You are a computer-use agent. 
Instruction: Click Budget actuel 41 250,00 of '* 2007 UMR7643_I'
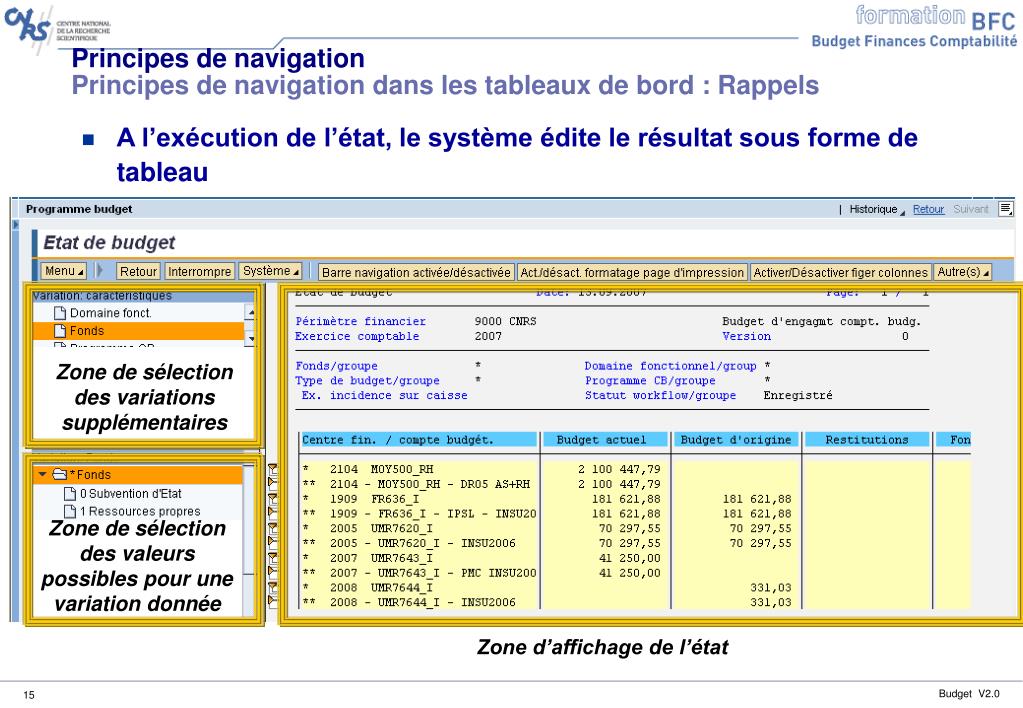point(630,559)
